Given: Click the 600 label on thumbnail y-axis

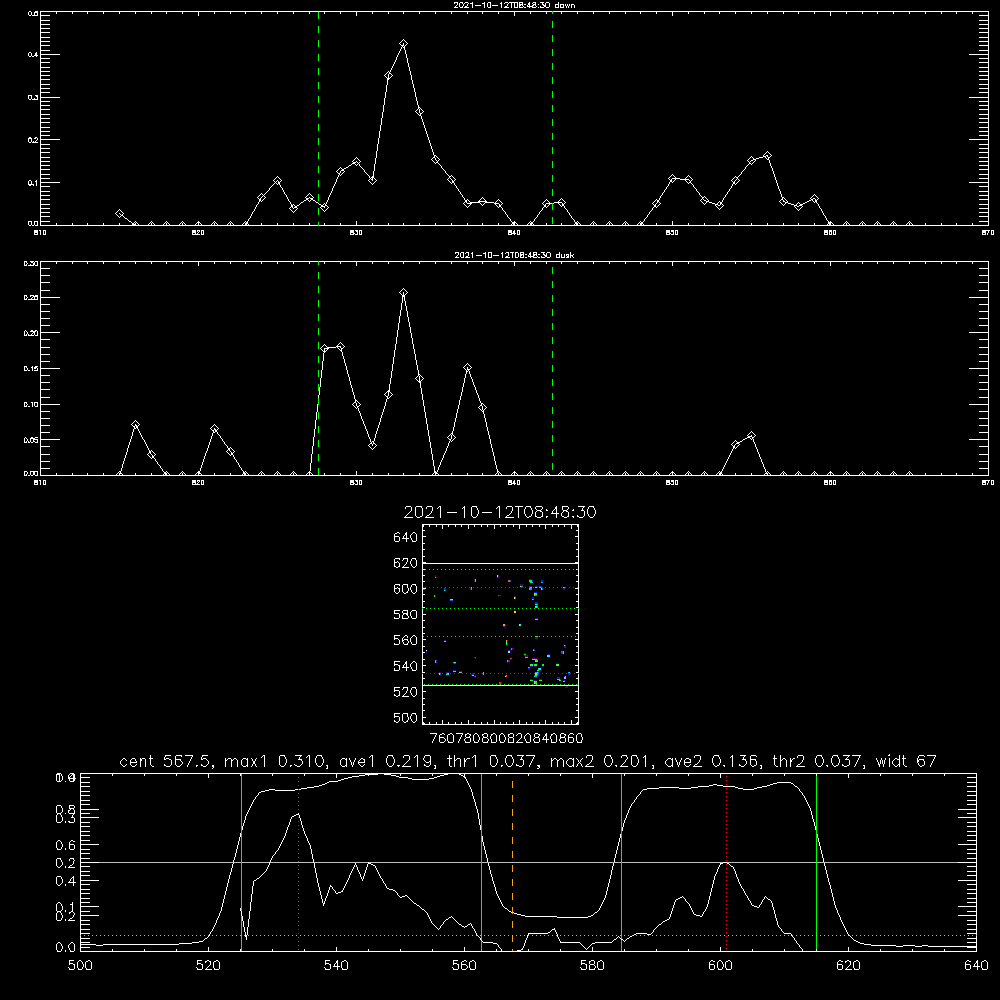Looking at the screenshot, I should [406, 589].
